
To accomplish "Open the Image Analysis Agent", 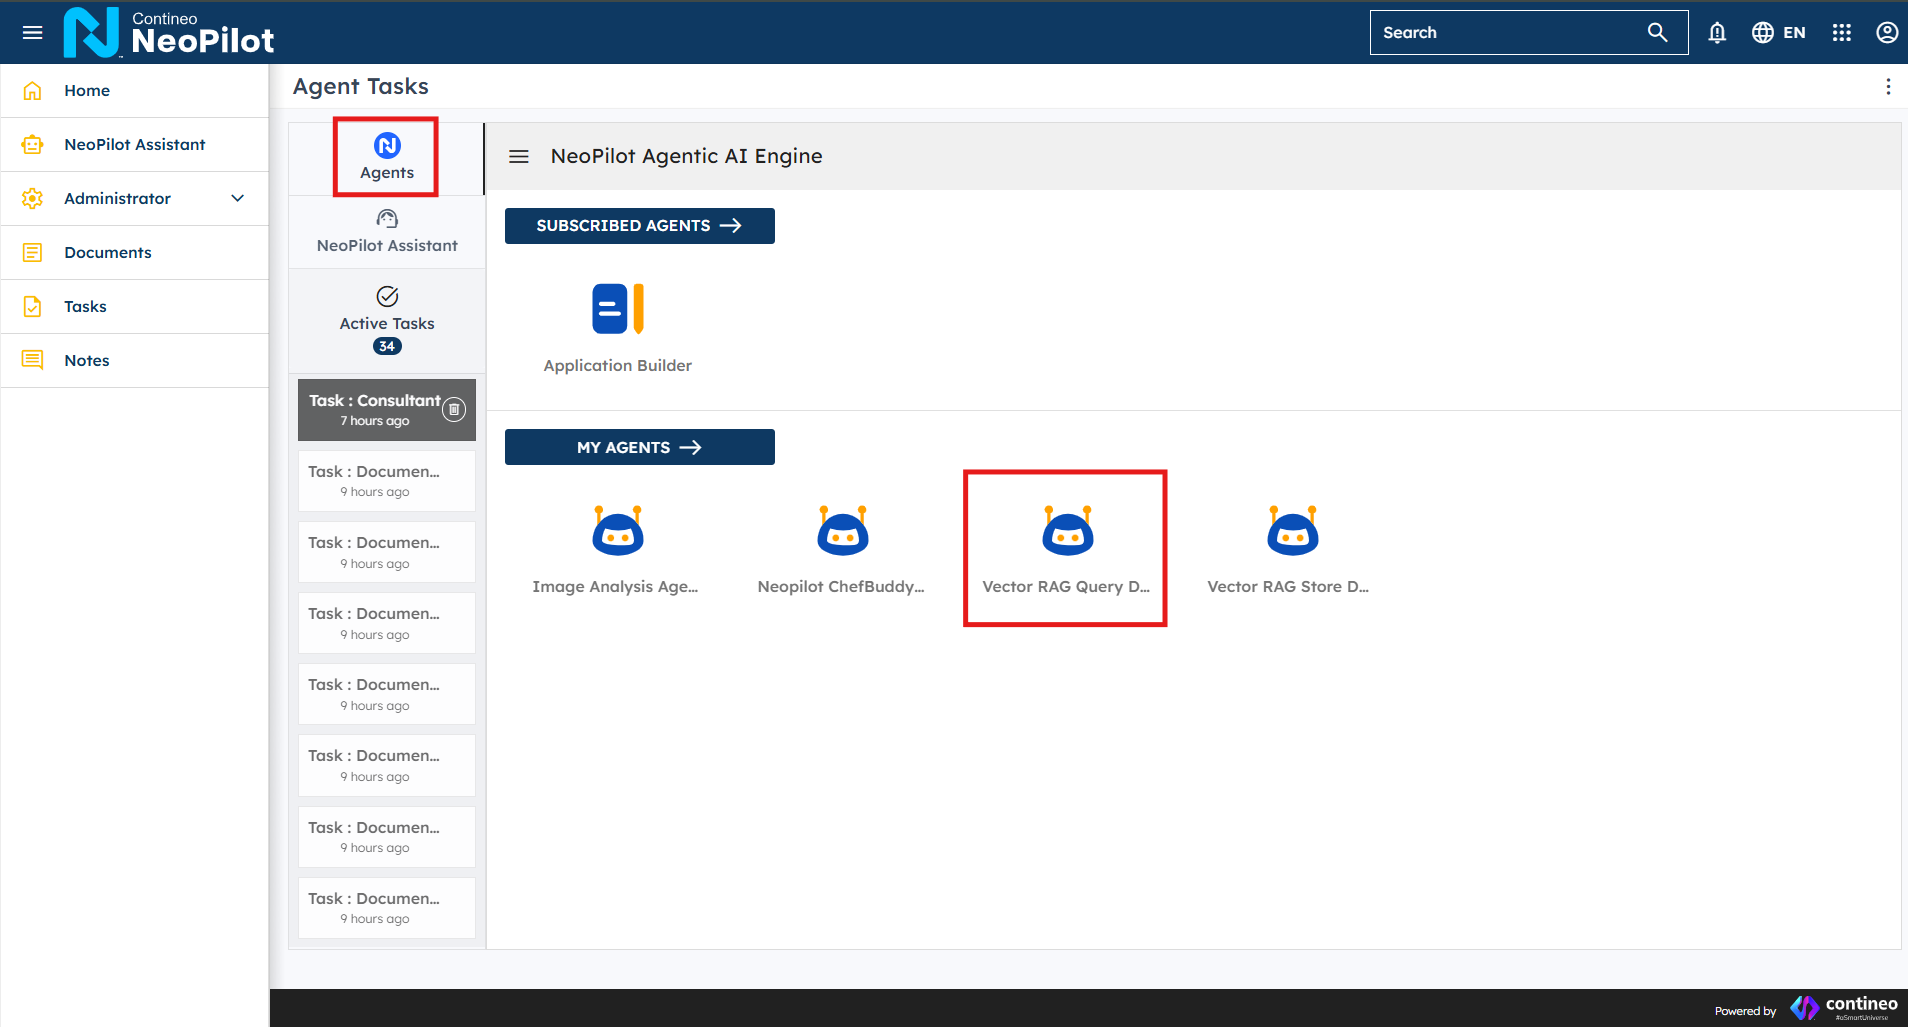I will [617, 532].
